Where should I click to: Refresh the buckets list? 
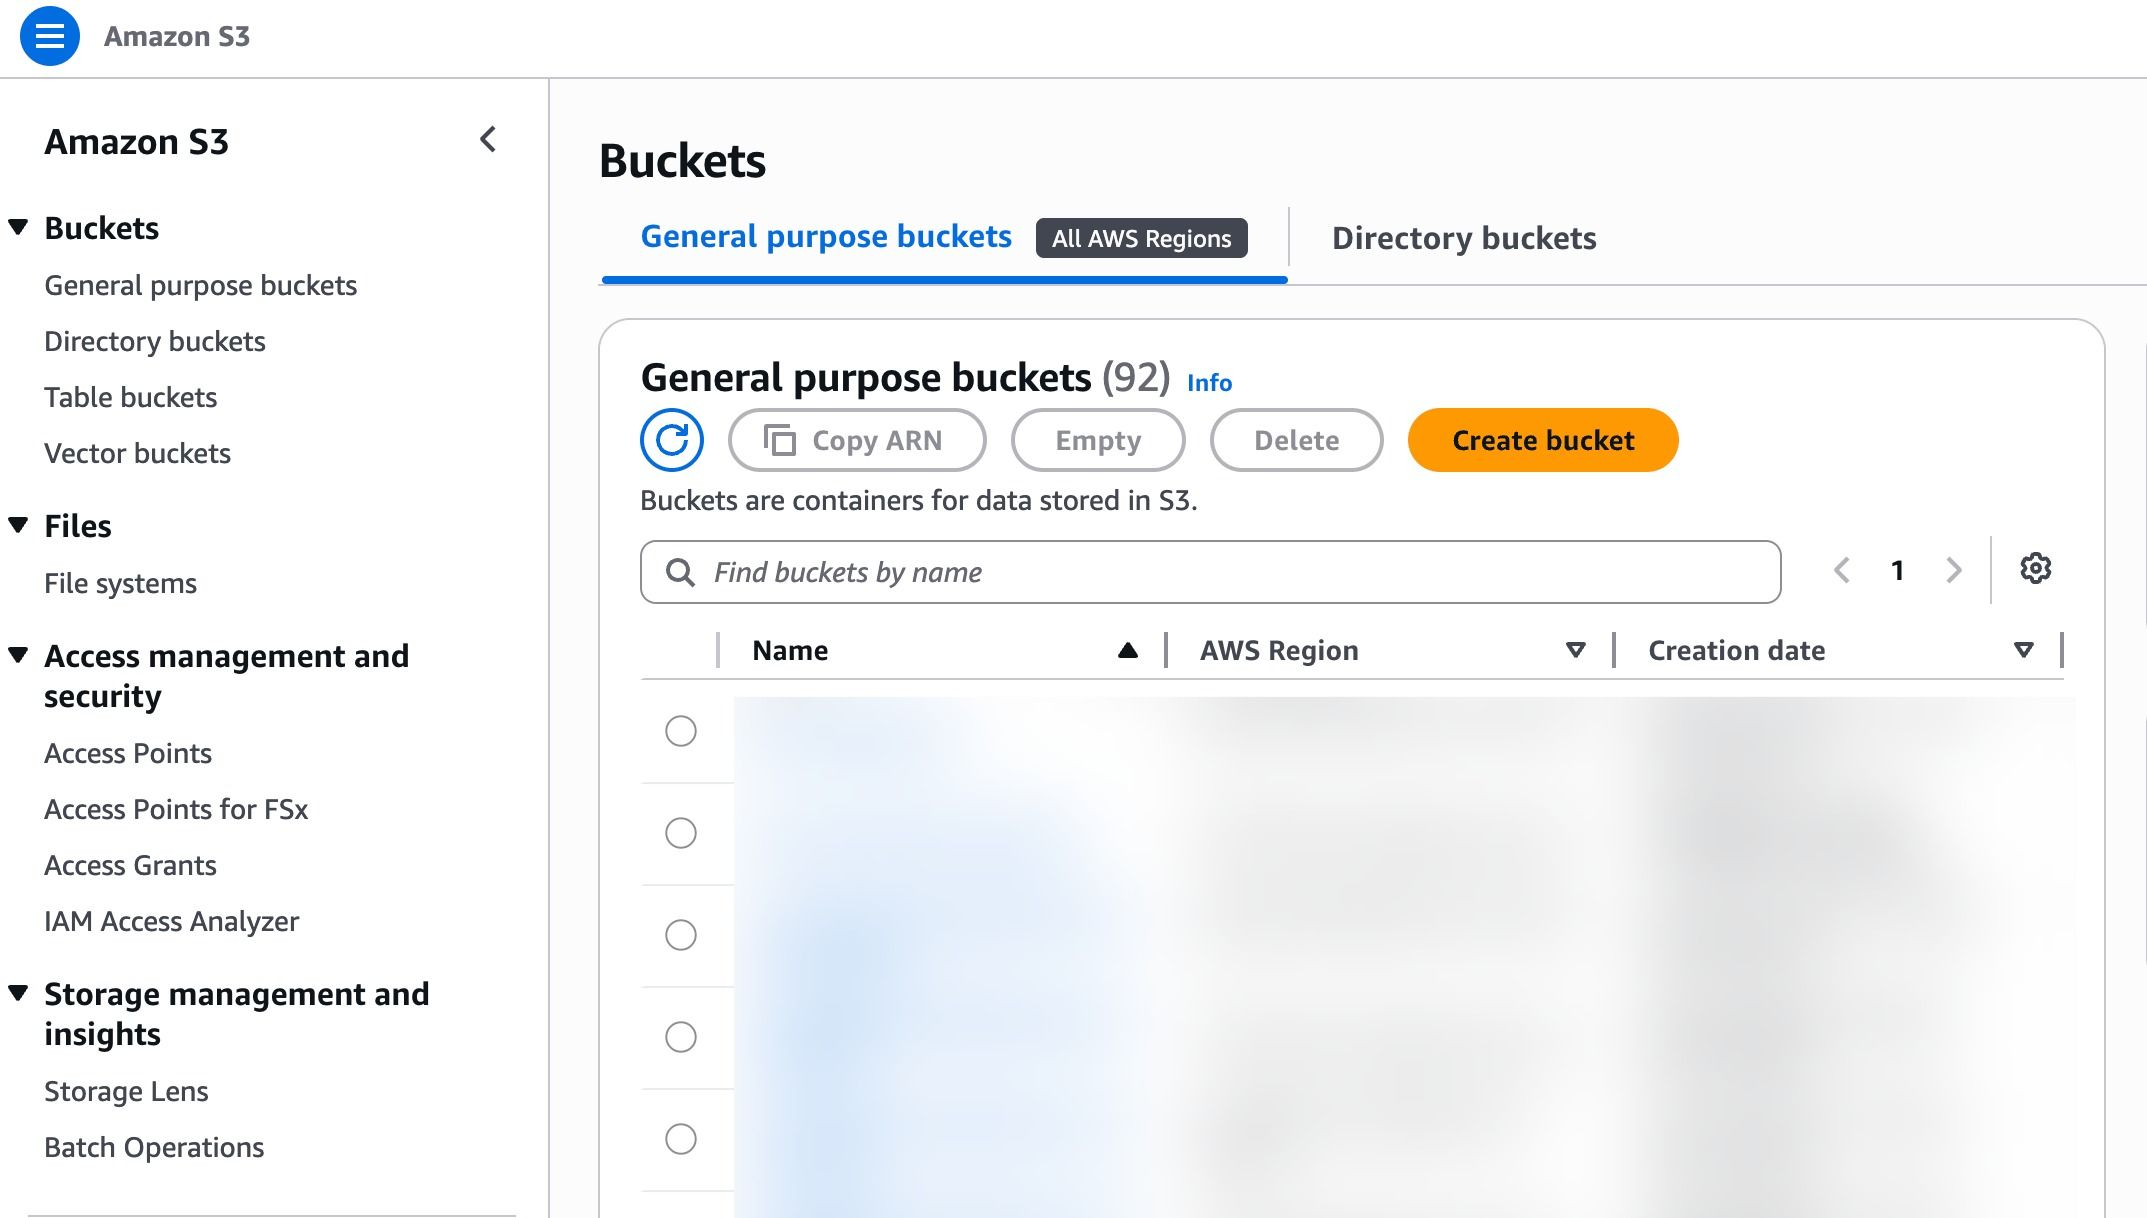pyautogui.click(x=672, y=440)
